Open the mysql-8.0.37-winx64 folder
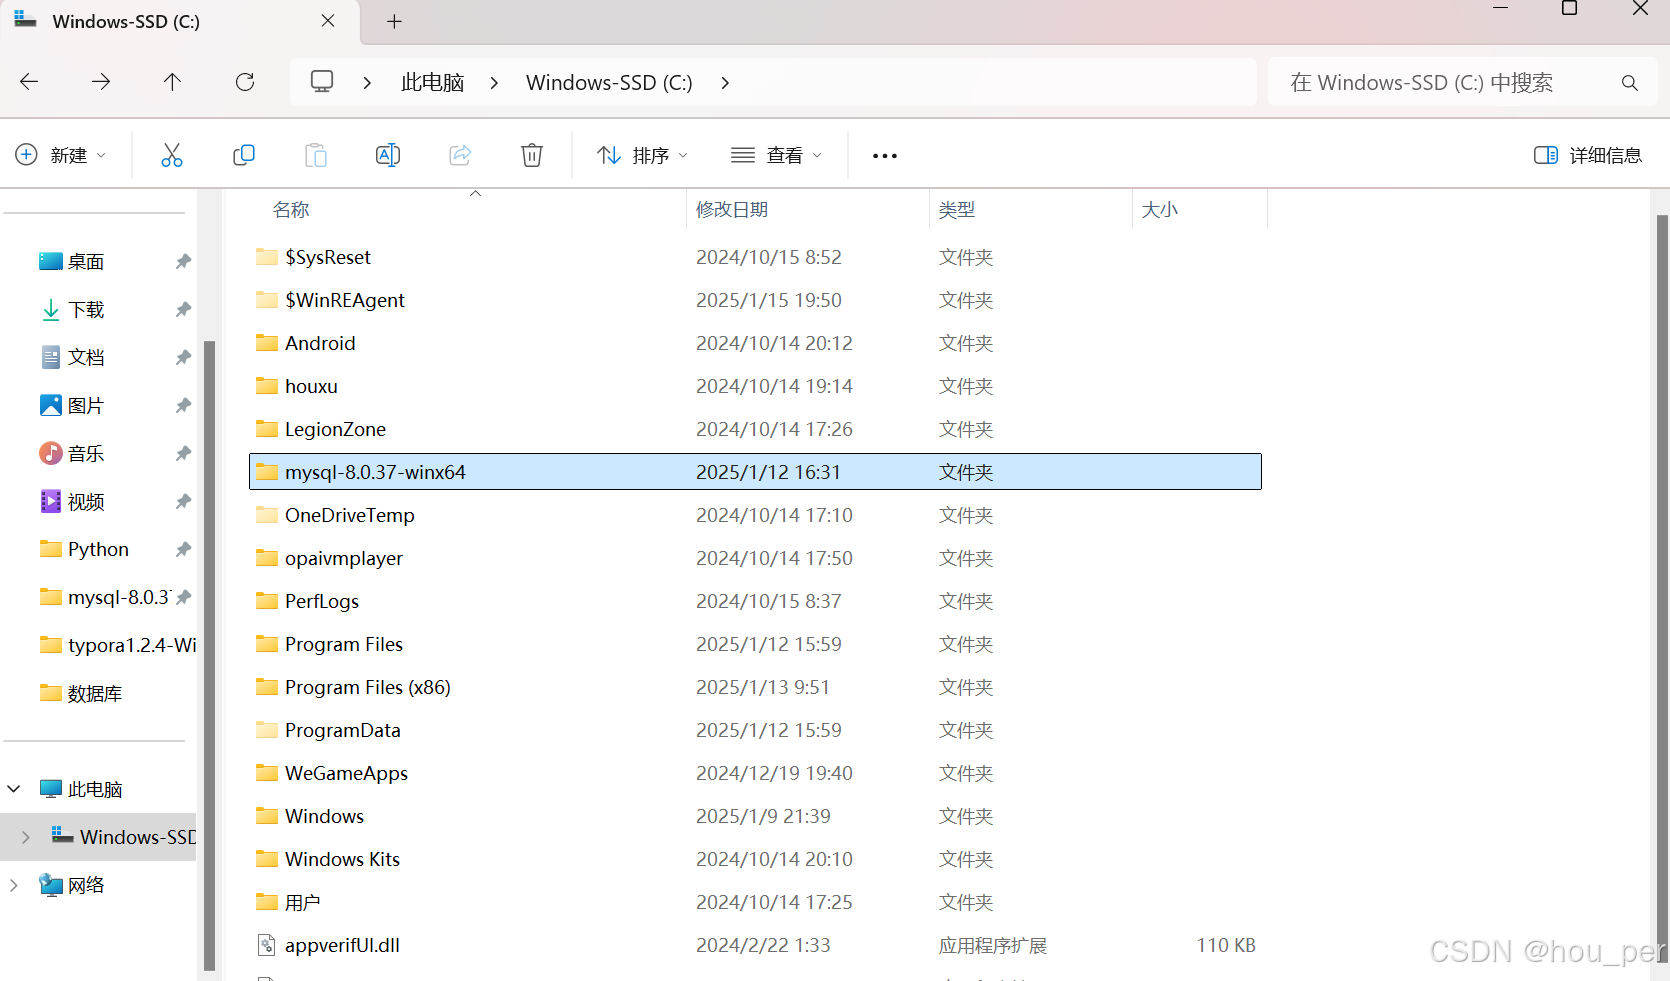 pyautogui.click(x=375, y=471)
